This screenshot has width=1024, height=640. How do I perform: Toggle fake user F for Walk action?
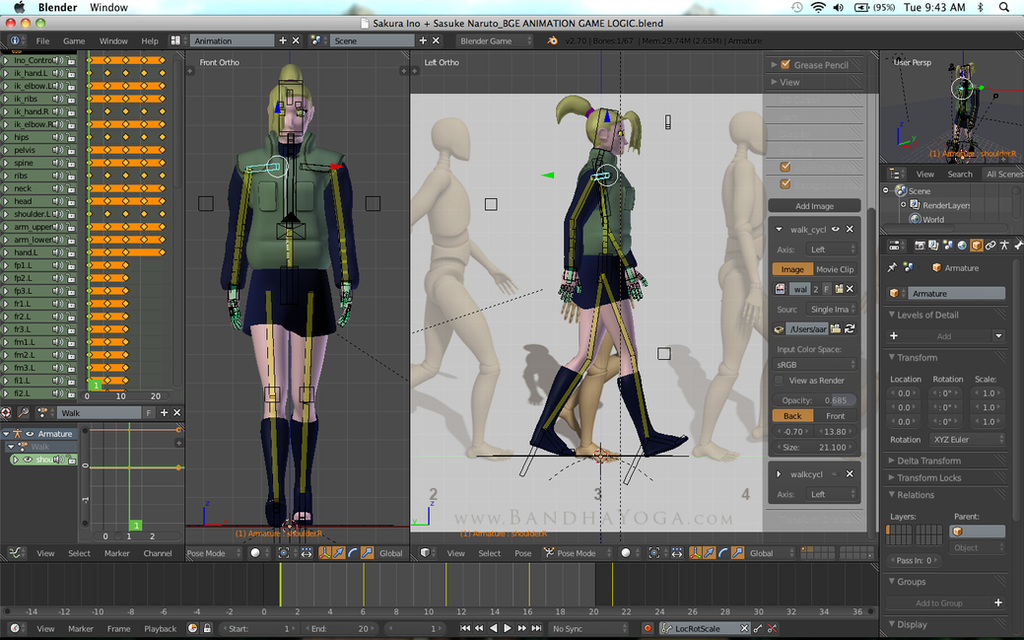click(x=149, y=413)
